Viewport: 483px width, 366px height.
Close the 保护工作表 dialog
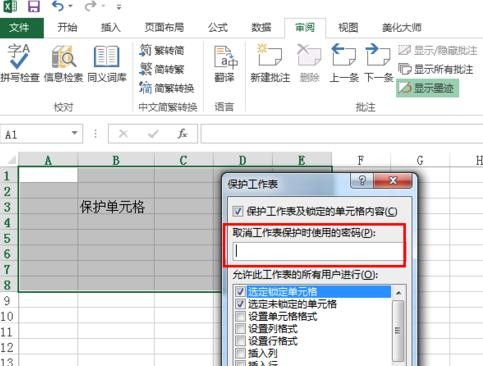393,181
